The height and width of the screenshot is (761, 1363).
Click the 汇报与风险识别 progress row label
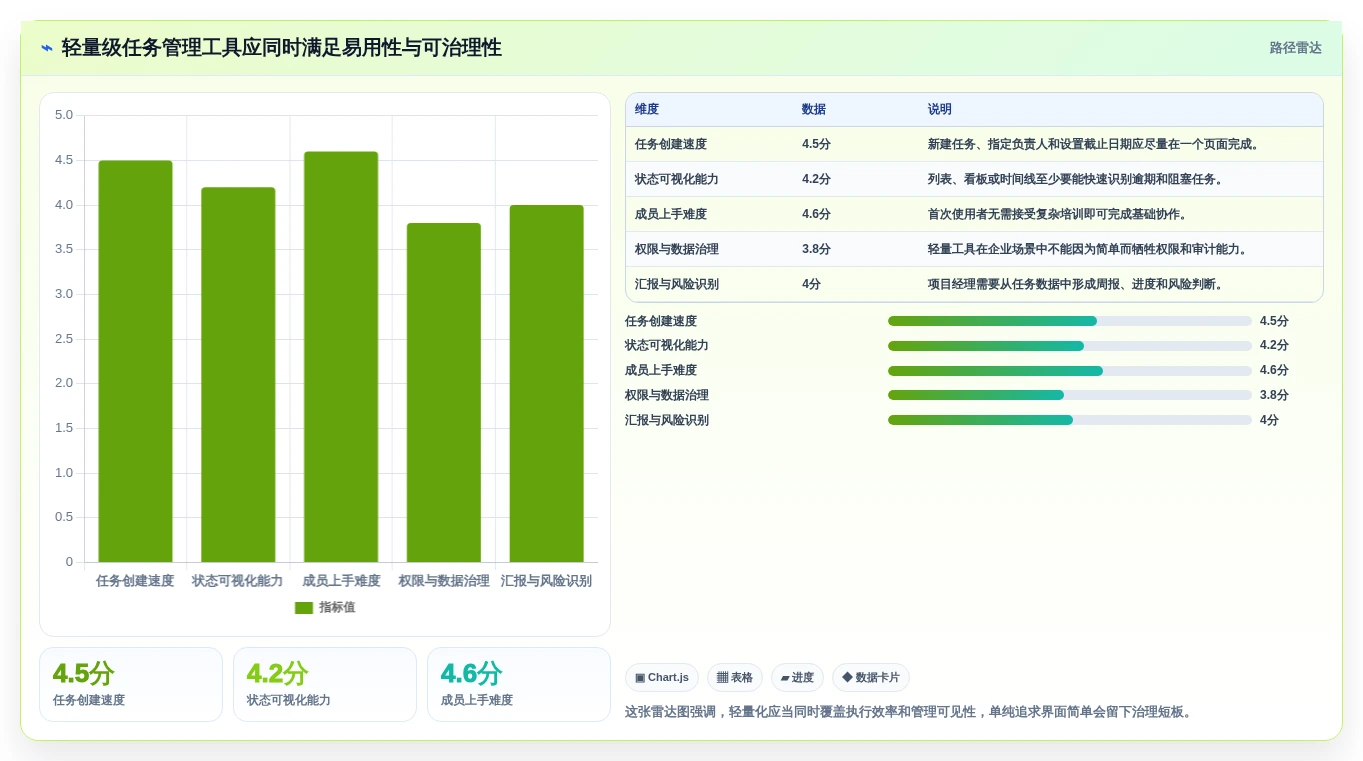[667, 420]
